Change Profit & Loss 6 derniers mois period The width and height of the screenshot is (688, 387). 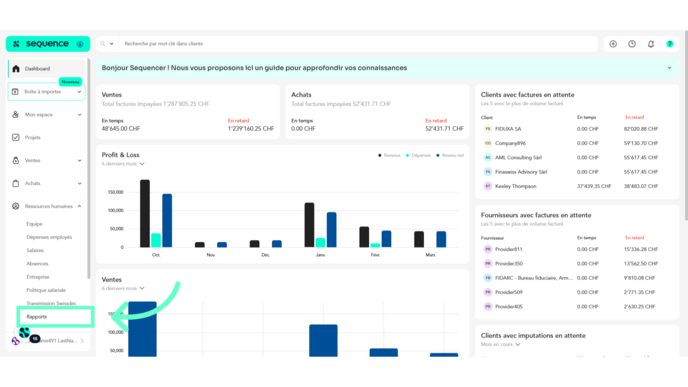(x=123, y=164)
